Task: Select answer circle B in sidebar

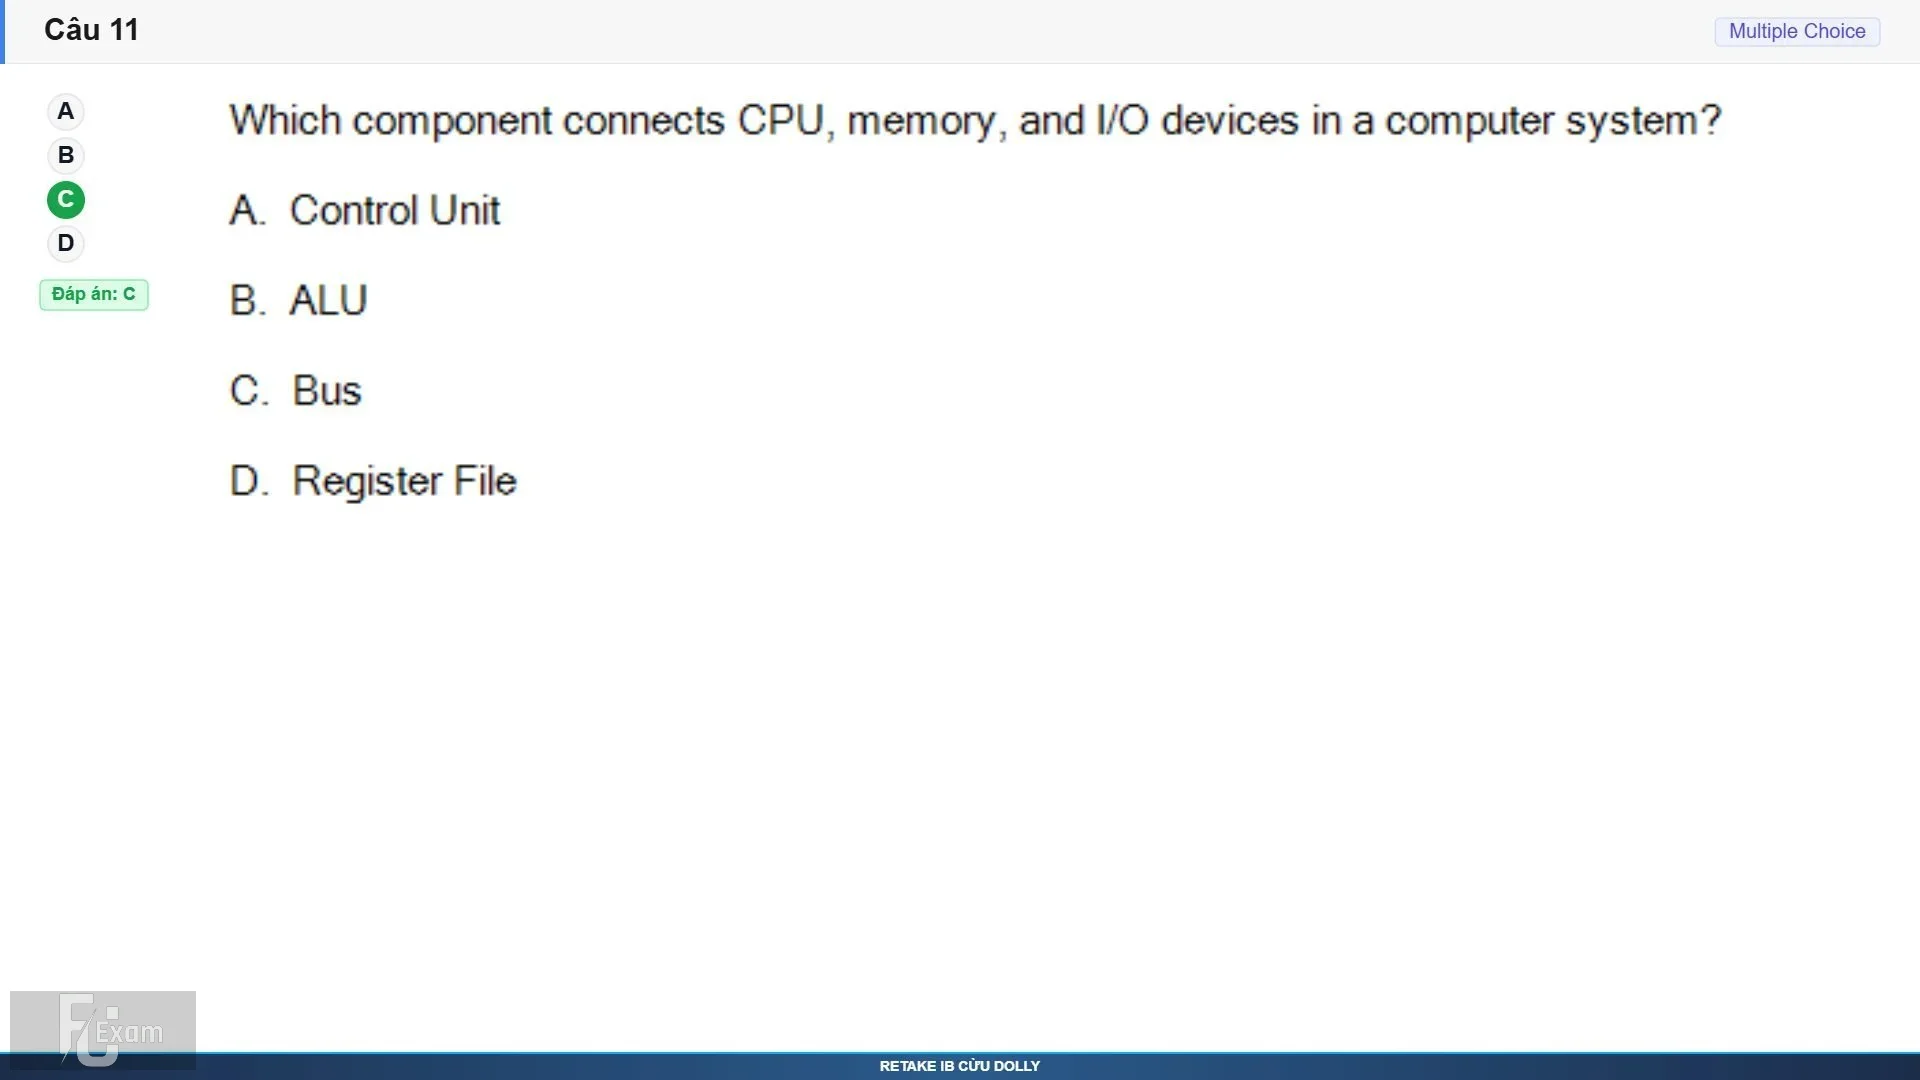Action: tap(66, 155)
